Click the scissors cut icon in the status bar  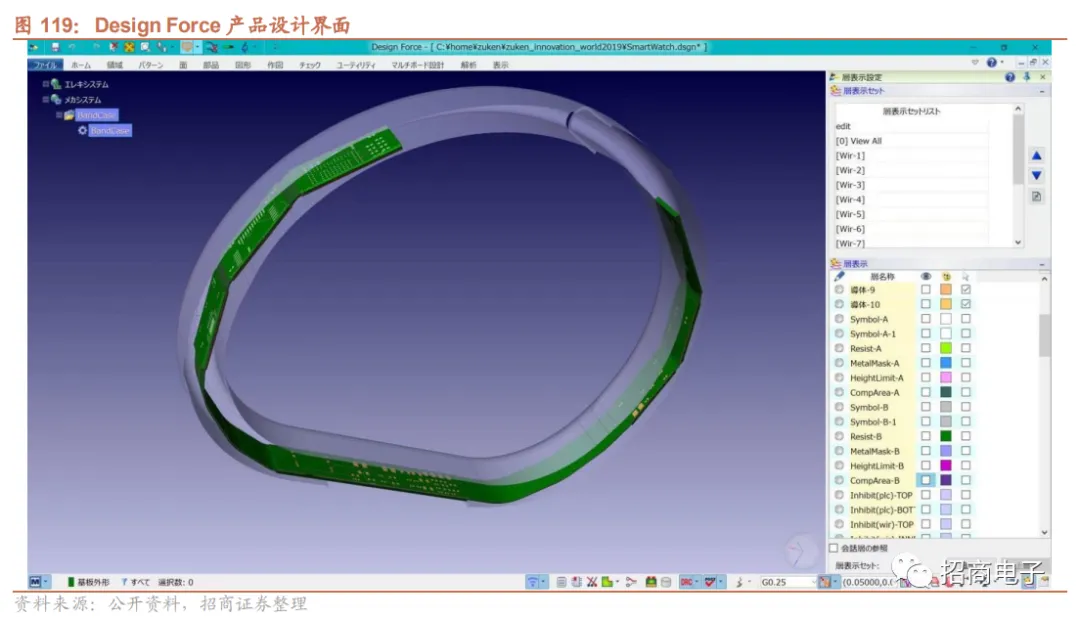(x=631, y=582)
